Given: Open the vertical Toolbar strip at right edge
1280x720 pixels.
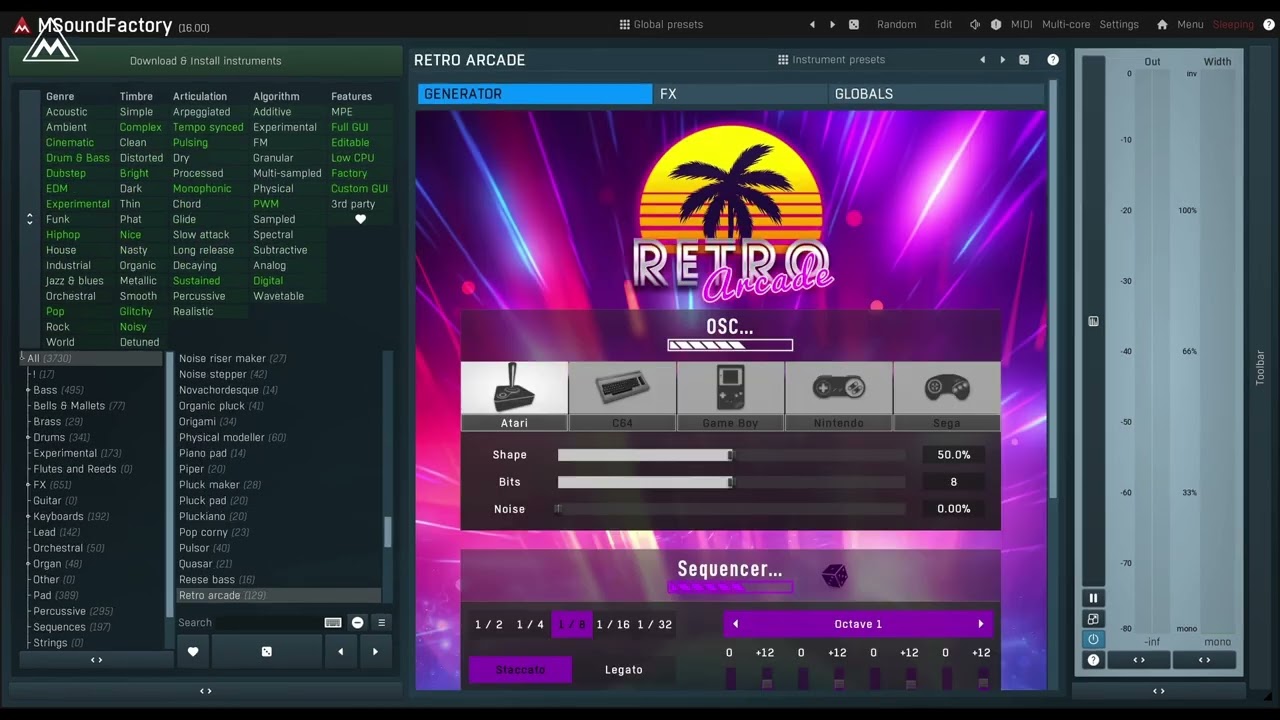Looking at the screenshot, I should coord(1260,367).
